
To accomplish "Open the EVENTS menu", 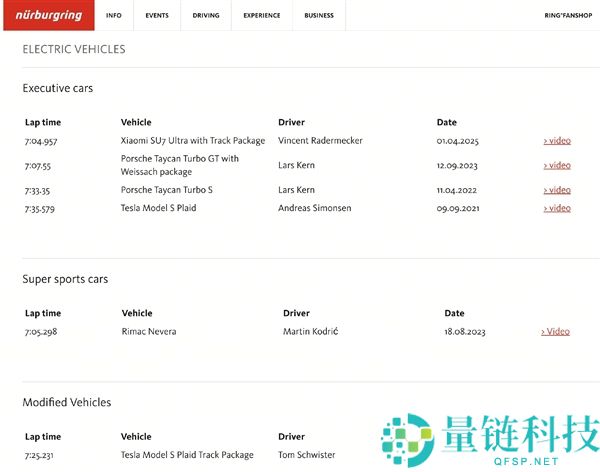I will tap(157, 15).
